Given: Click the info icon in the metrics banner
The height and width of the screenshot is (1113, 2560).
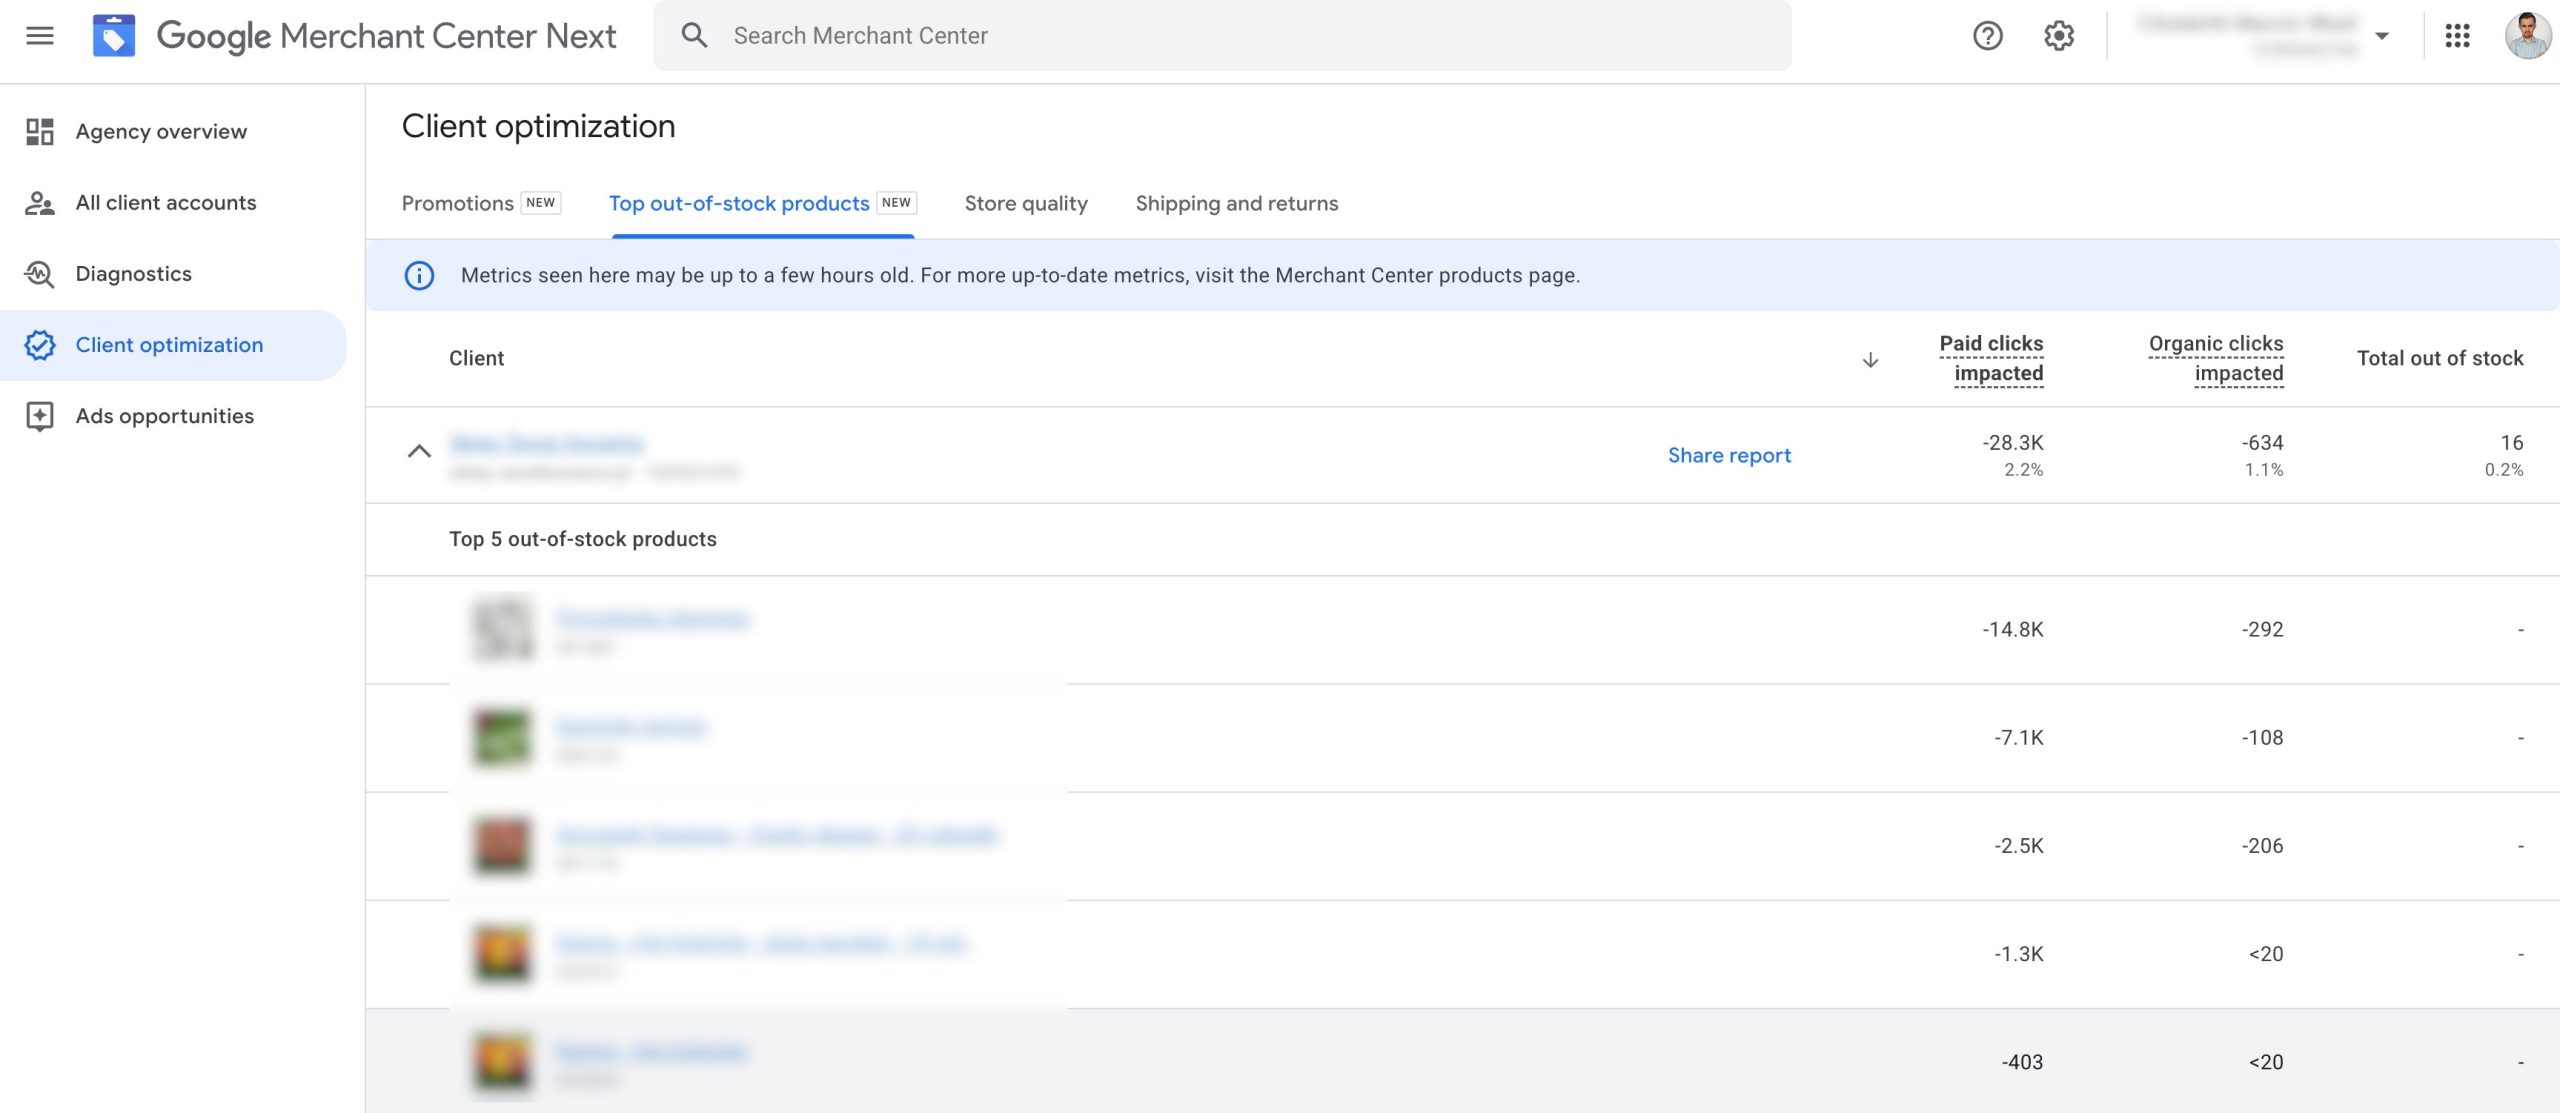Looking at the screenshot, I should pyautogui.click(x=419, y=275).
